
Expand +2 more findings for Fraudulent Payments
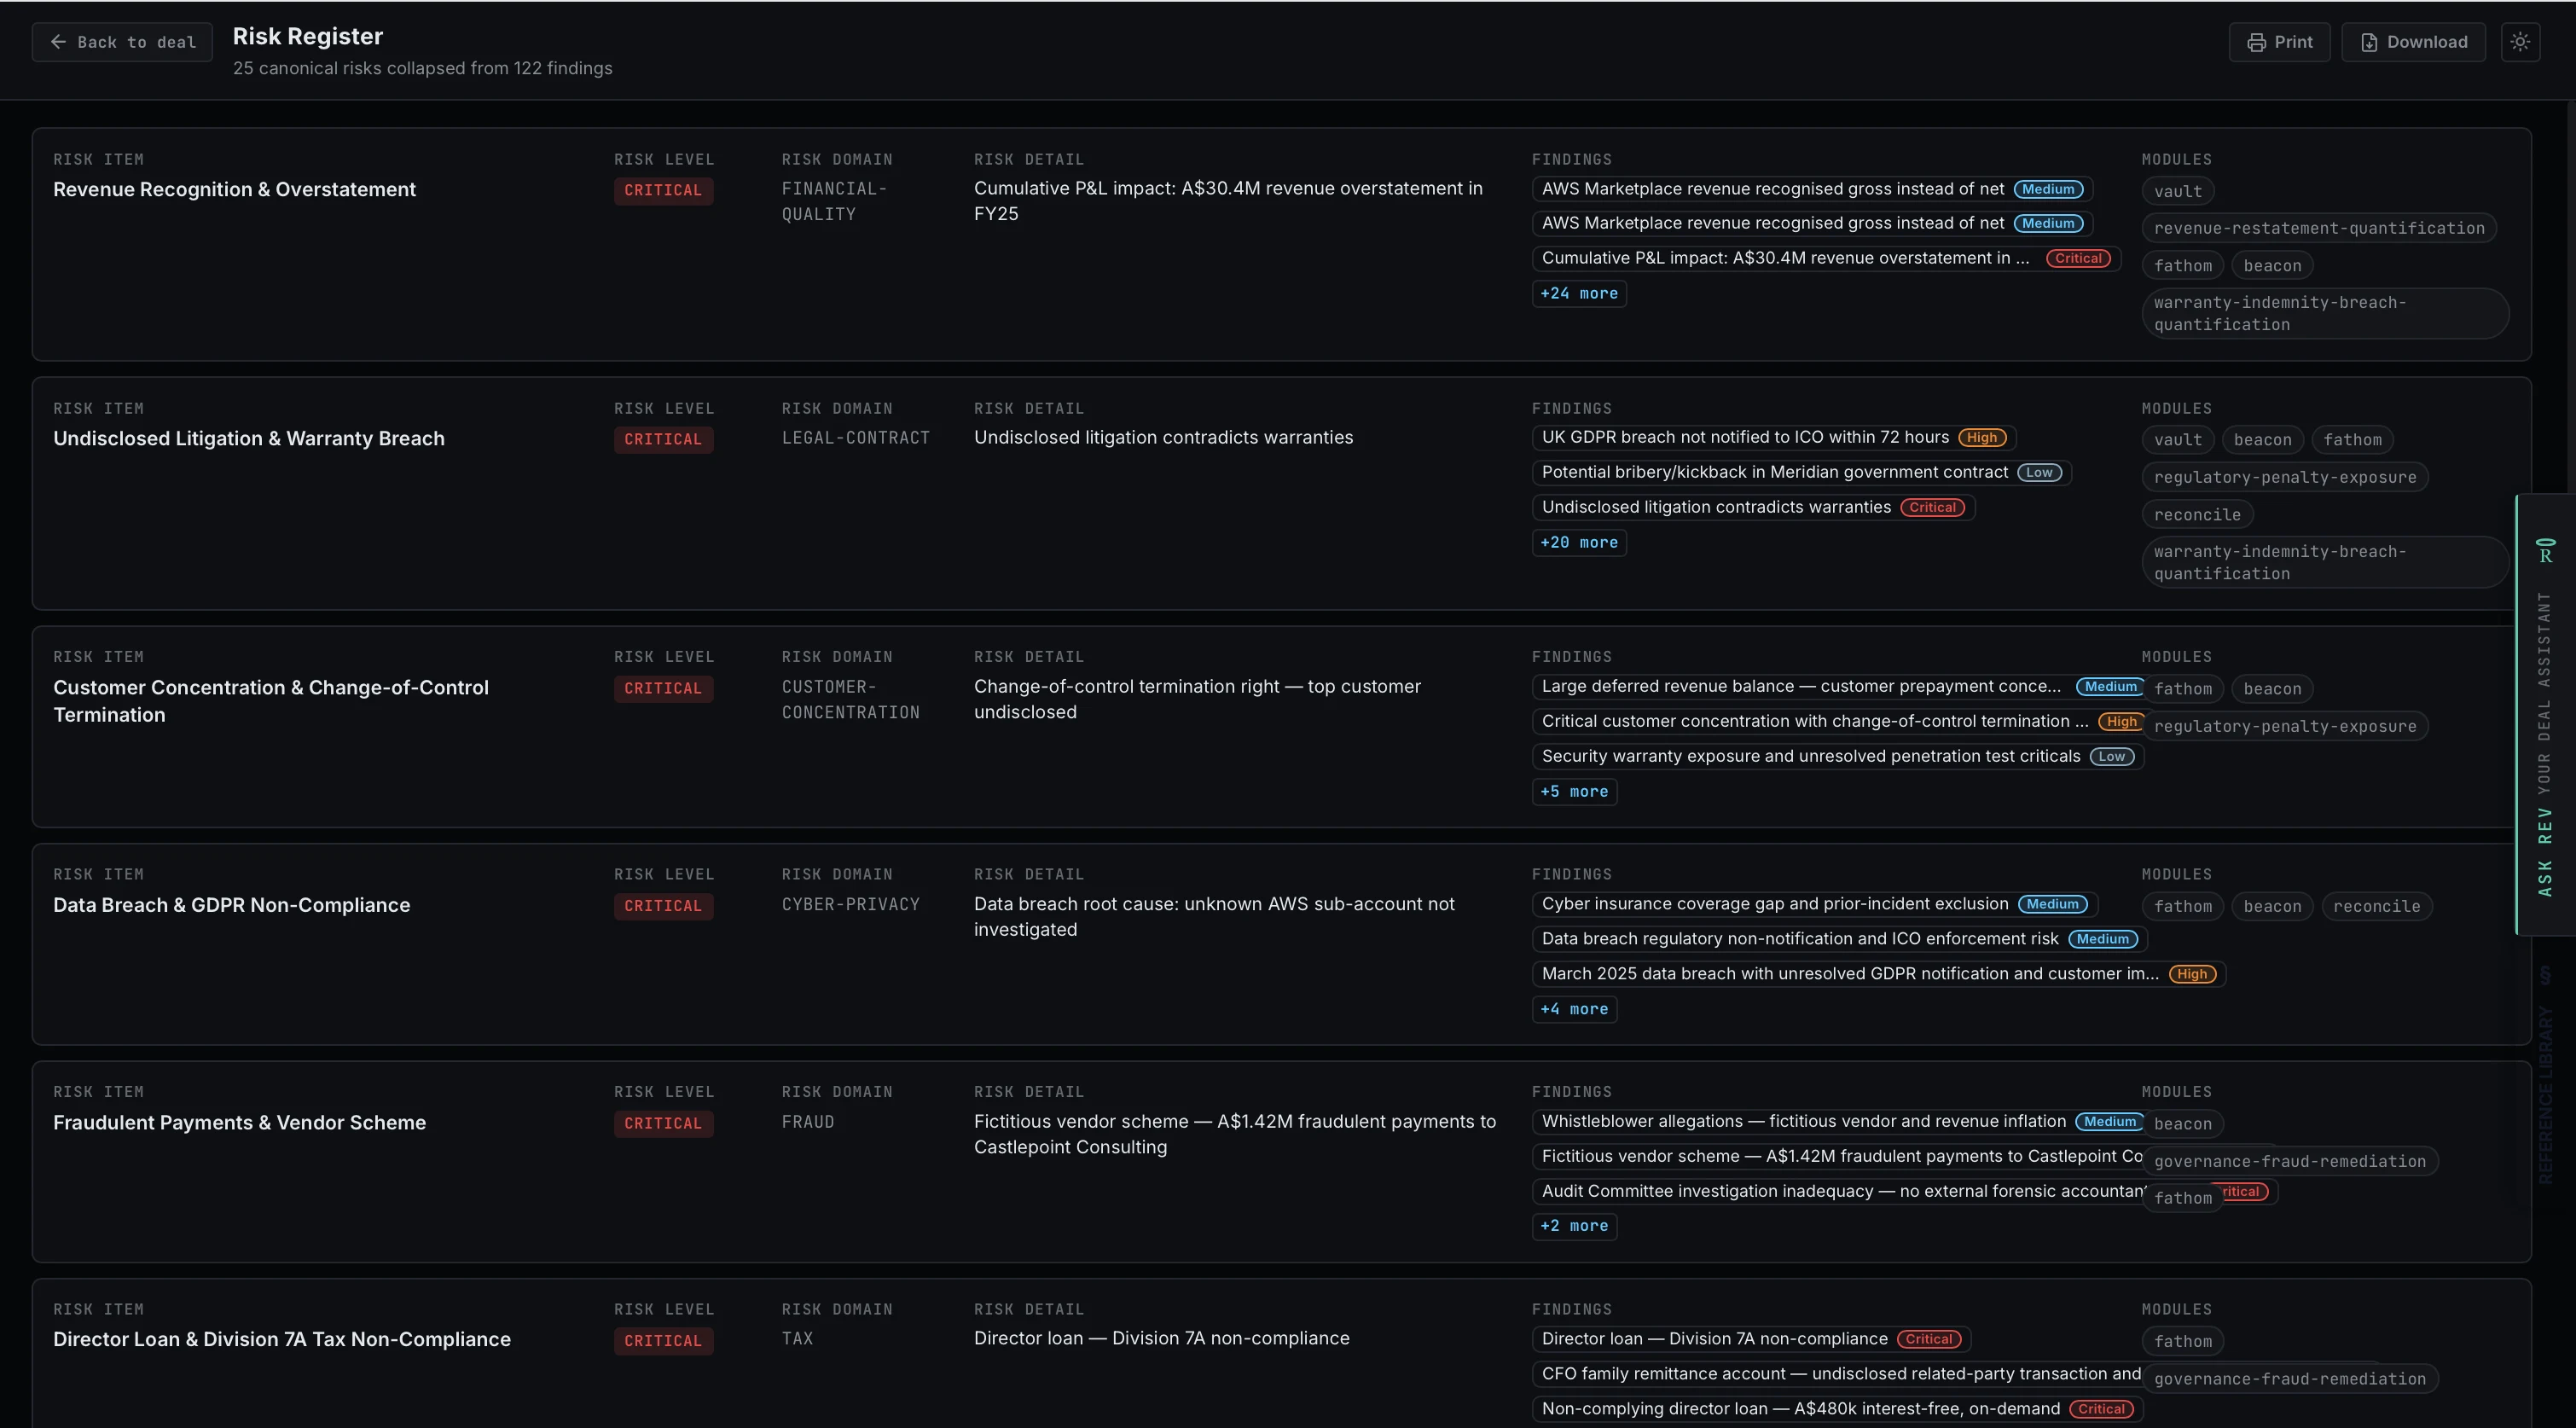[x=1574, y=1226]
